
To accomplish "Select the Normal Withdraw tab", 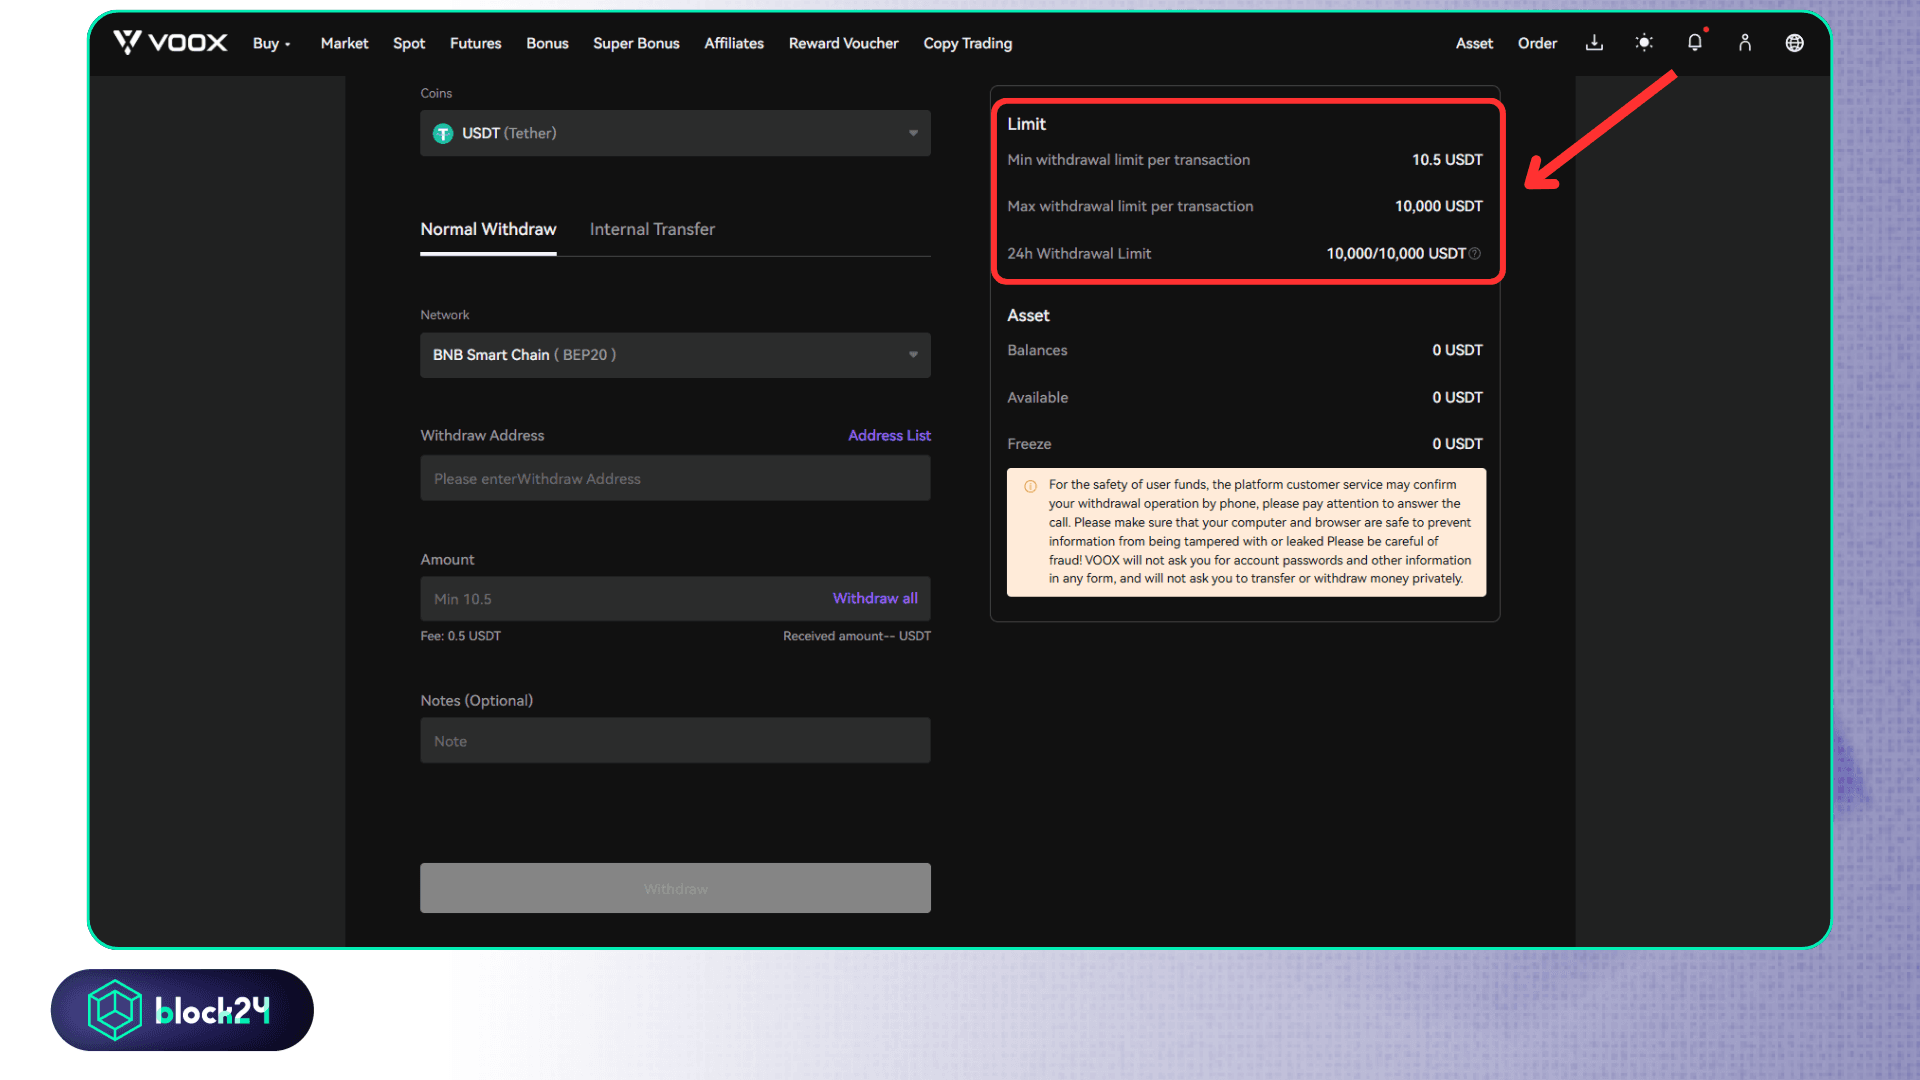I will [488, 229].
